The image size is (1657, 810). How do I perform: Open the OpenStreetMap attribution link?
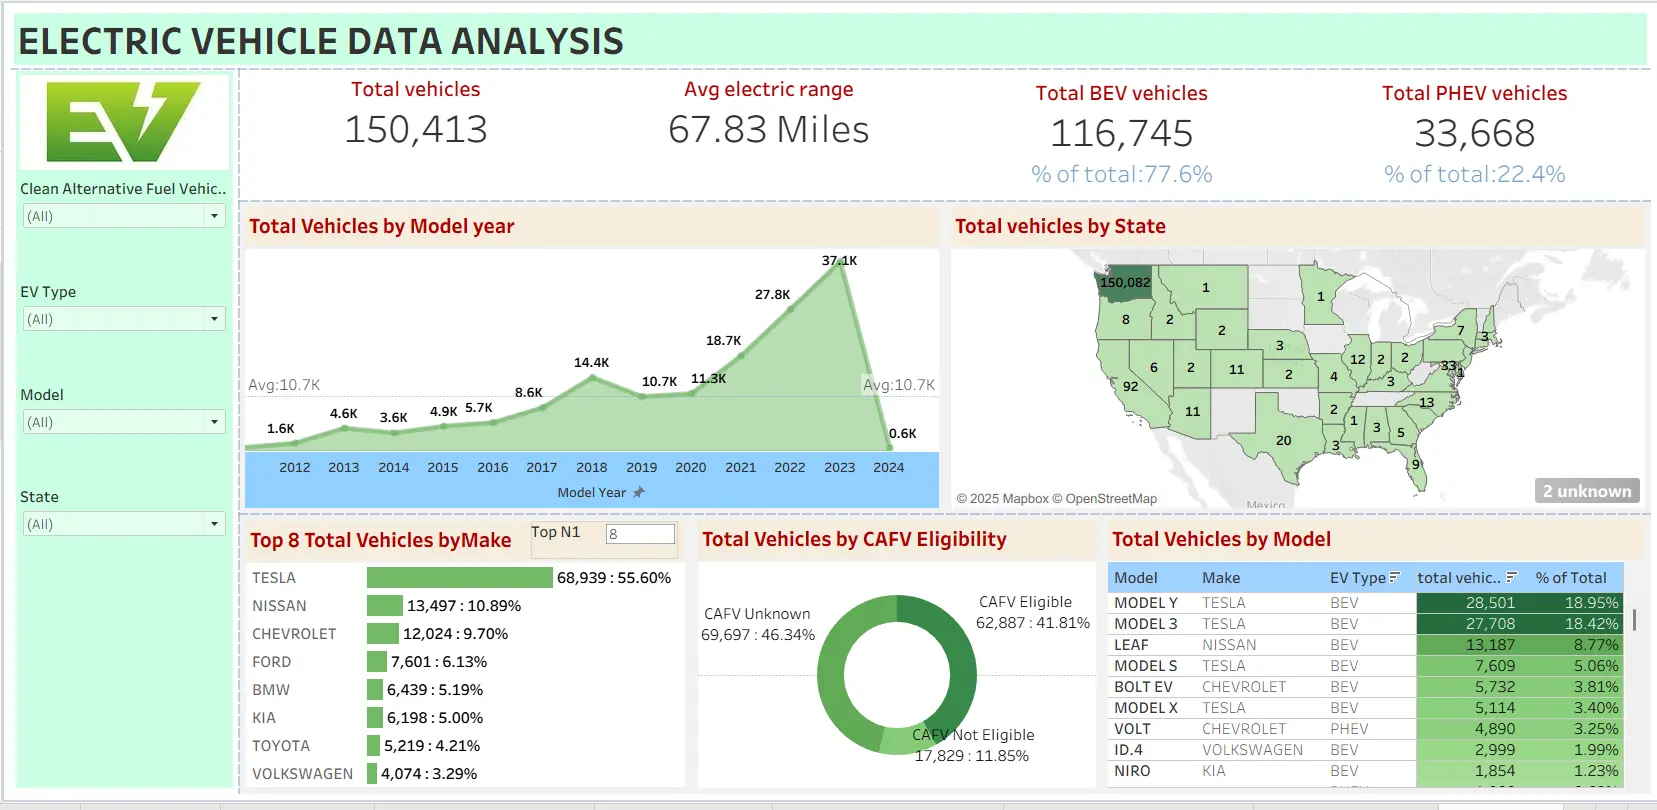(1105, 499)
